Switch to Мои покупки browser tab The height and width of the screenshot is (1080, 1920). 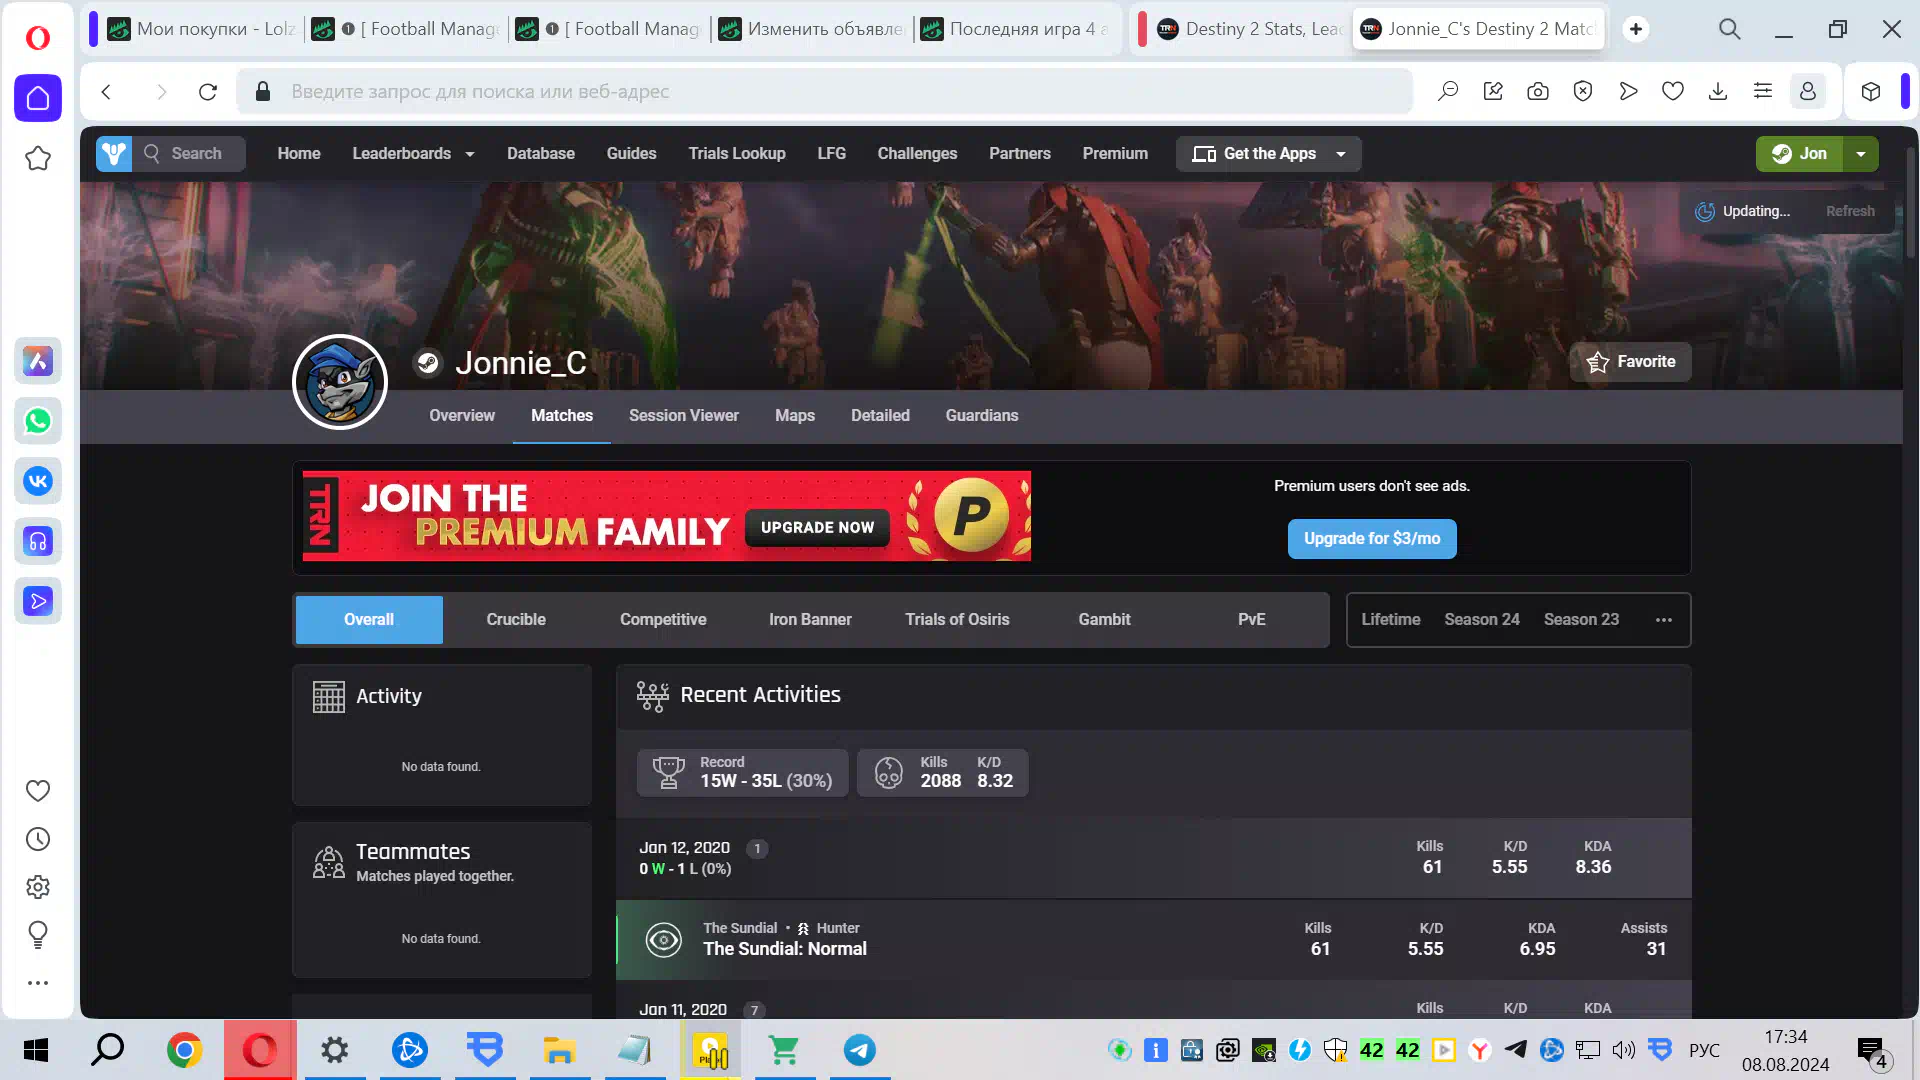[x=200, y=29]
